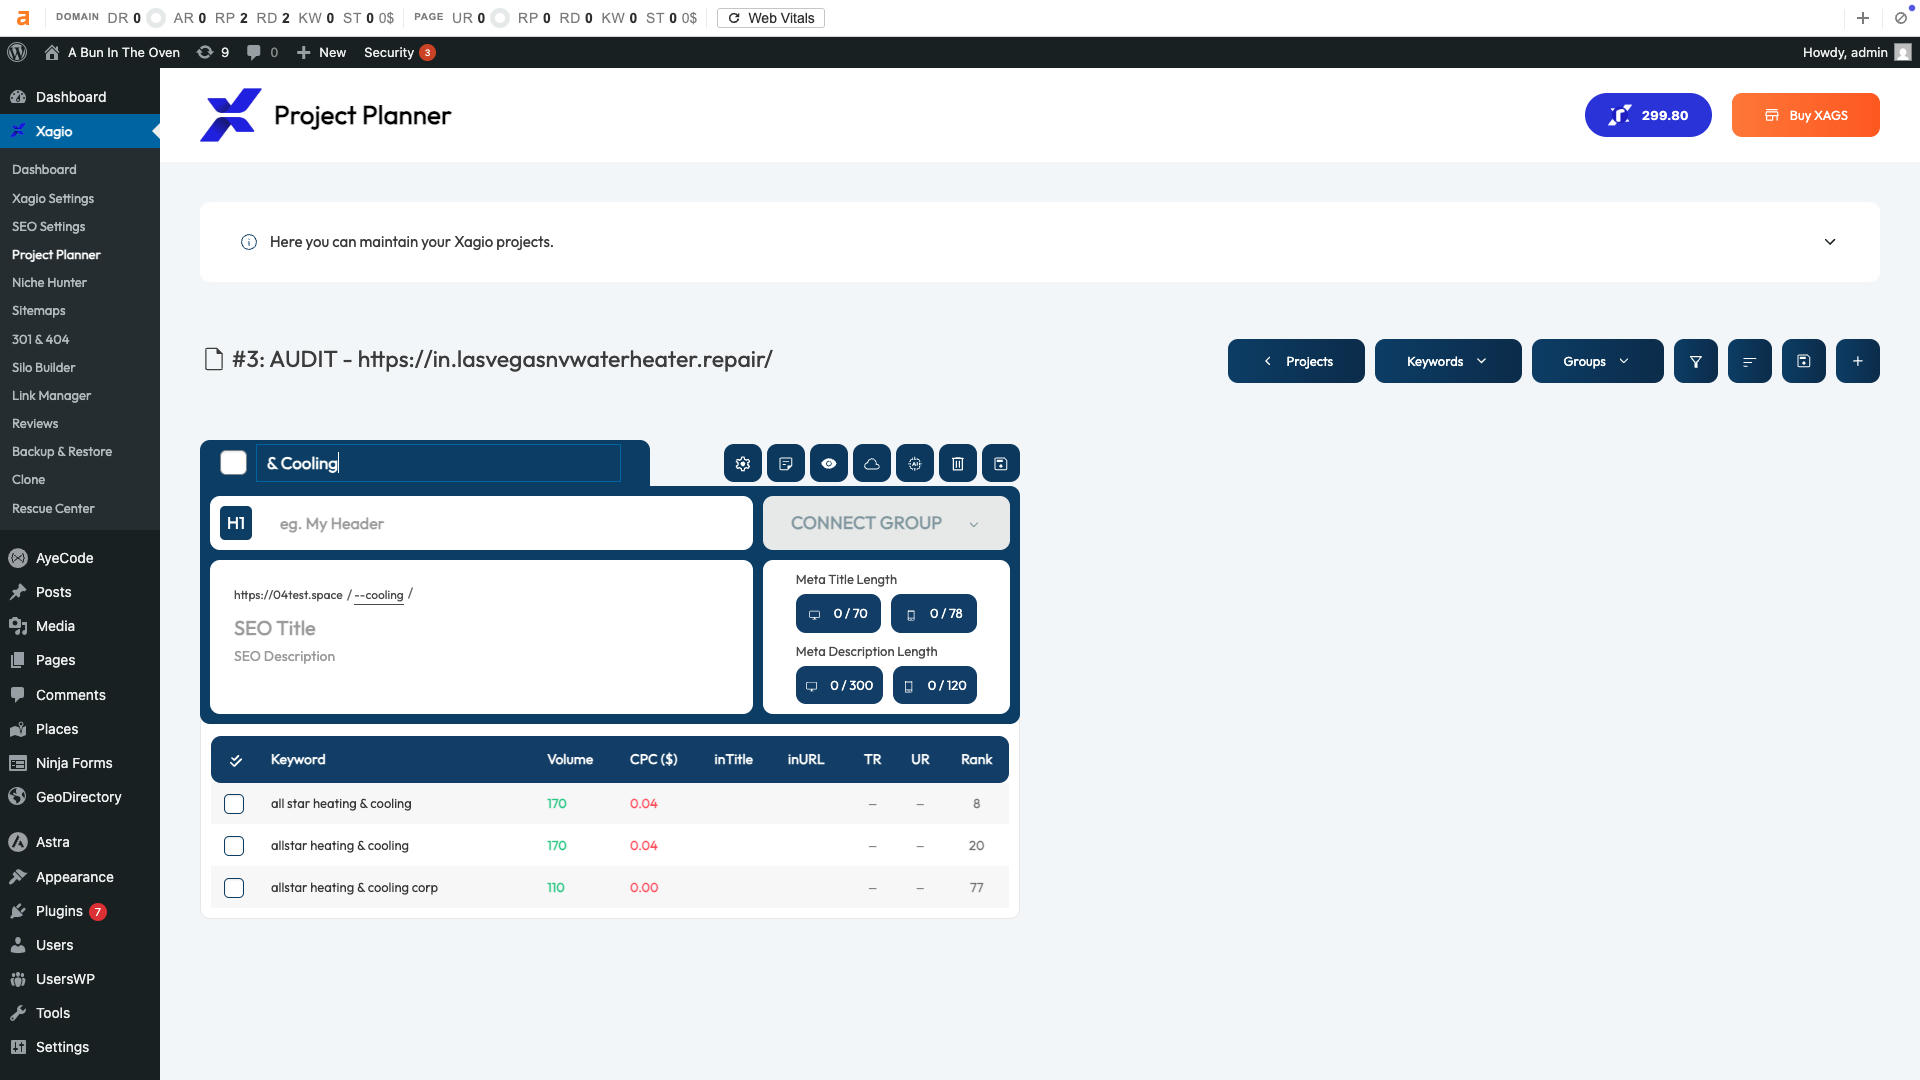Click desktop meta description length 0/300
Image resolution: width=1920 pixels, height=1080 pixels.
pos(839,686)
